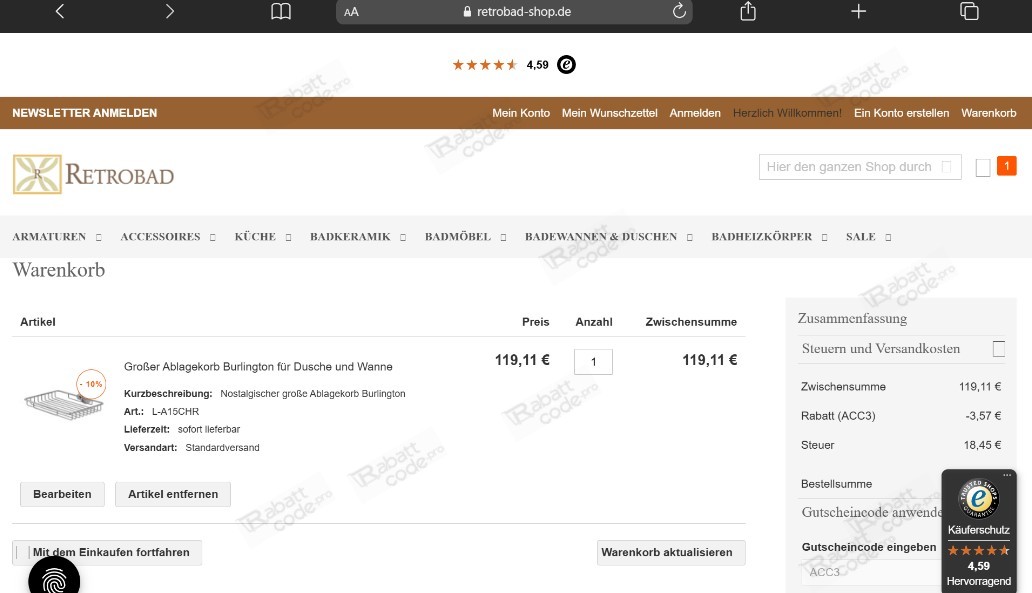This screenshot has height=593, width=1032.
Task: Tap the AA reader text size button
Action: click(x=351, y=12)
